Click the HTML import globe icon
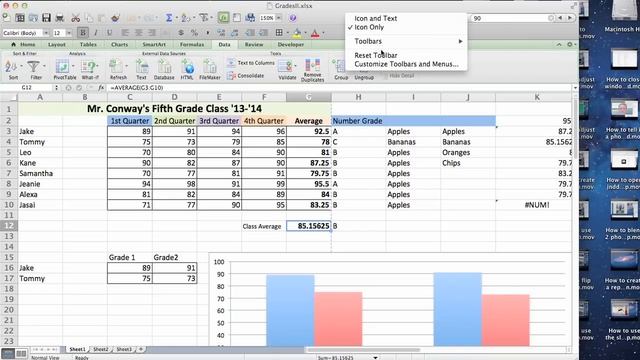 (x=187, y=67)
